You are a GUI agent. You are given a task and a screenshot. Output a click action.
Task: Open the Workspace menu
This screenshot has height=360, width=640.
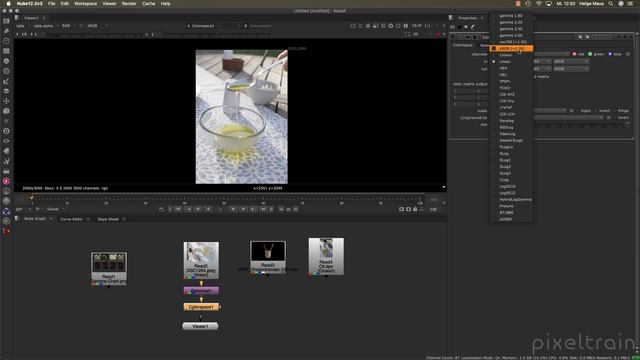[85, 3]
